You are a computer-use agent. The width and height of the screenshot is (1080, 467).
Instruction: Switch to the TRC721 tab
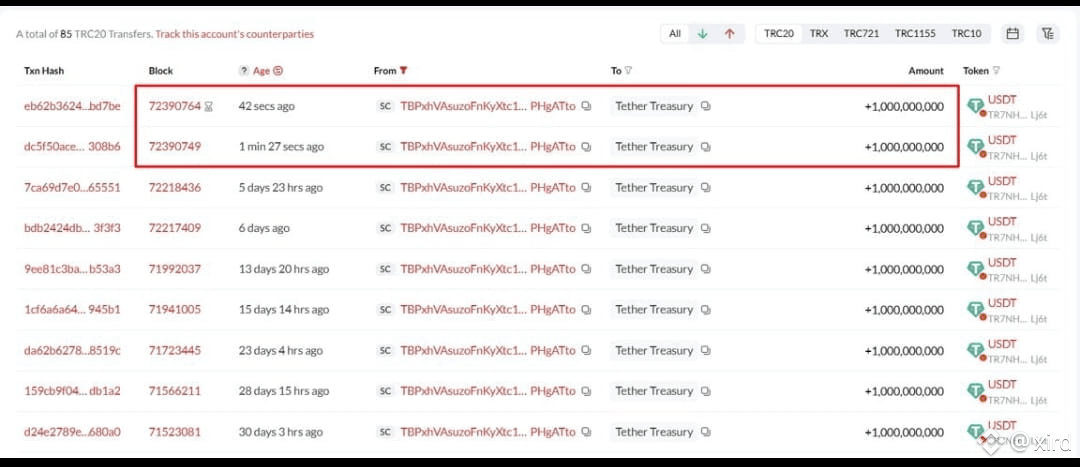[x=862, y=34]
